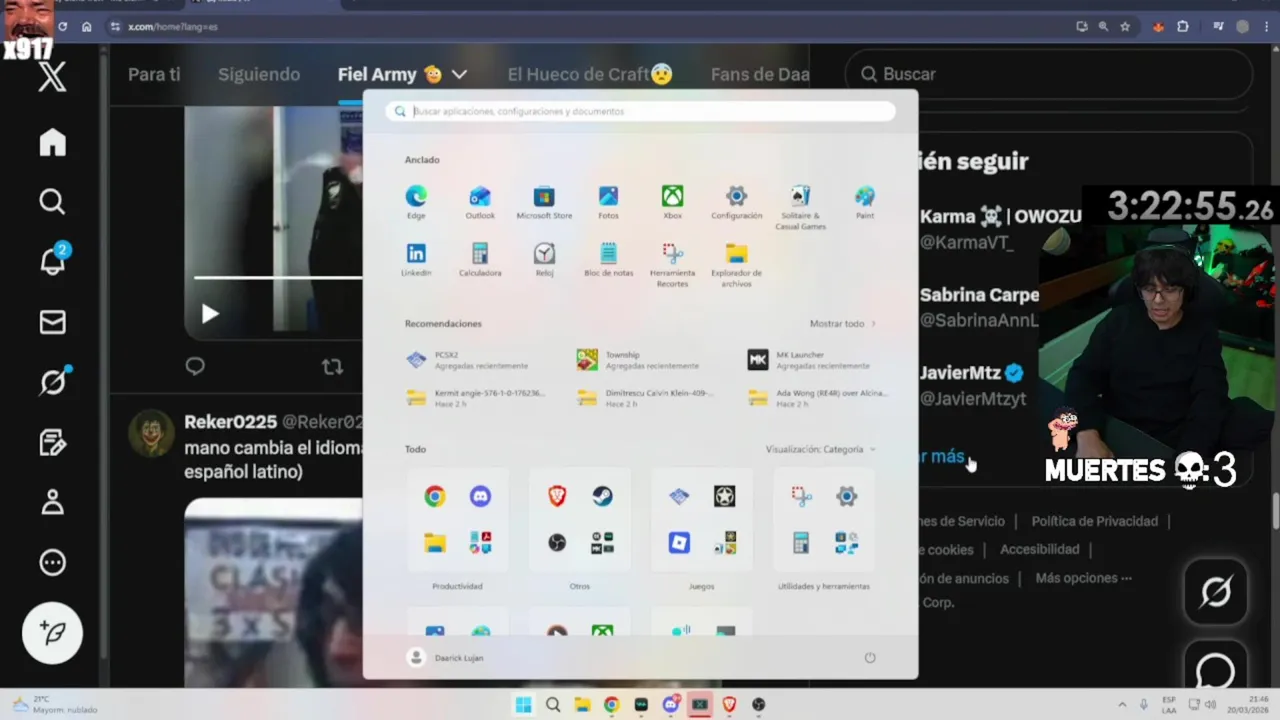
Task: Open Explorador de archivos
Action: (736, 265)
